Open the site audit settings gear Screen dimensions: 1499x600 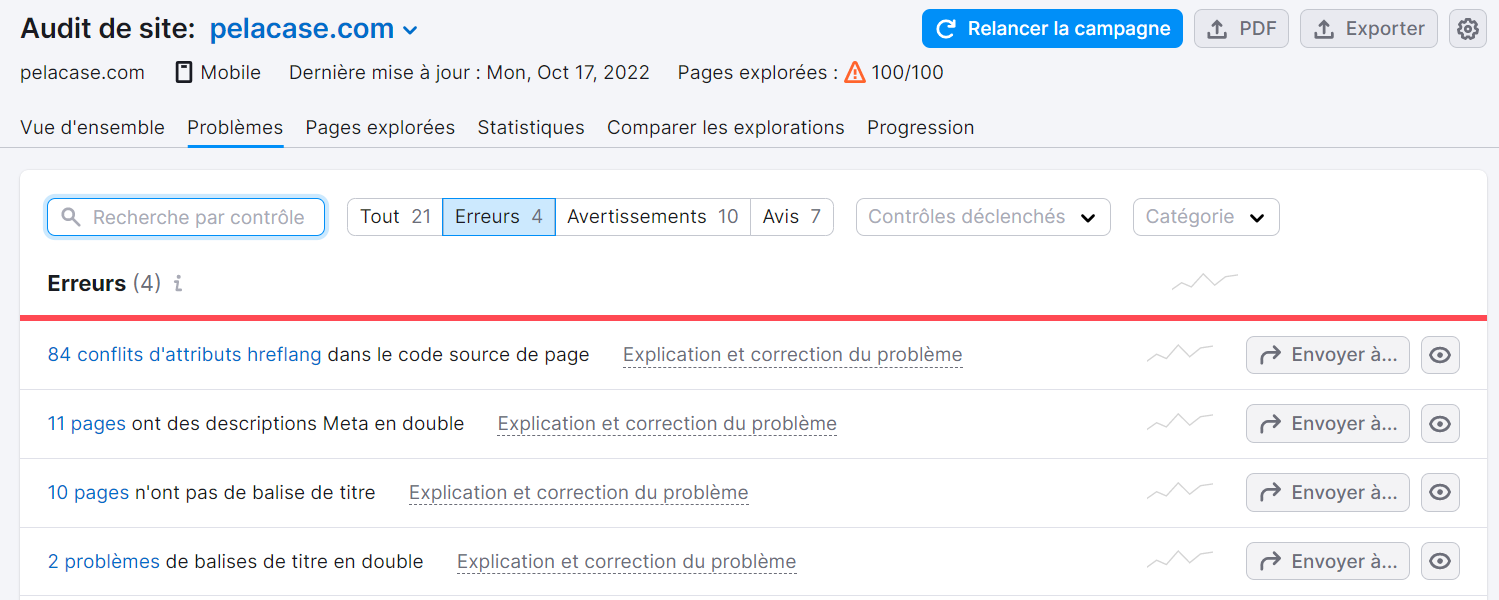coord(1466,28)
